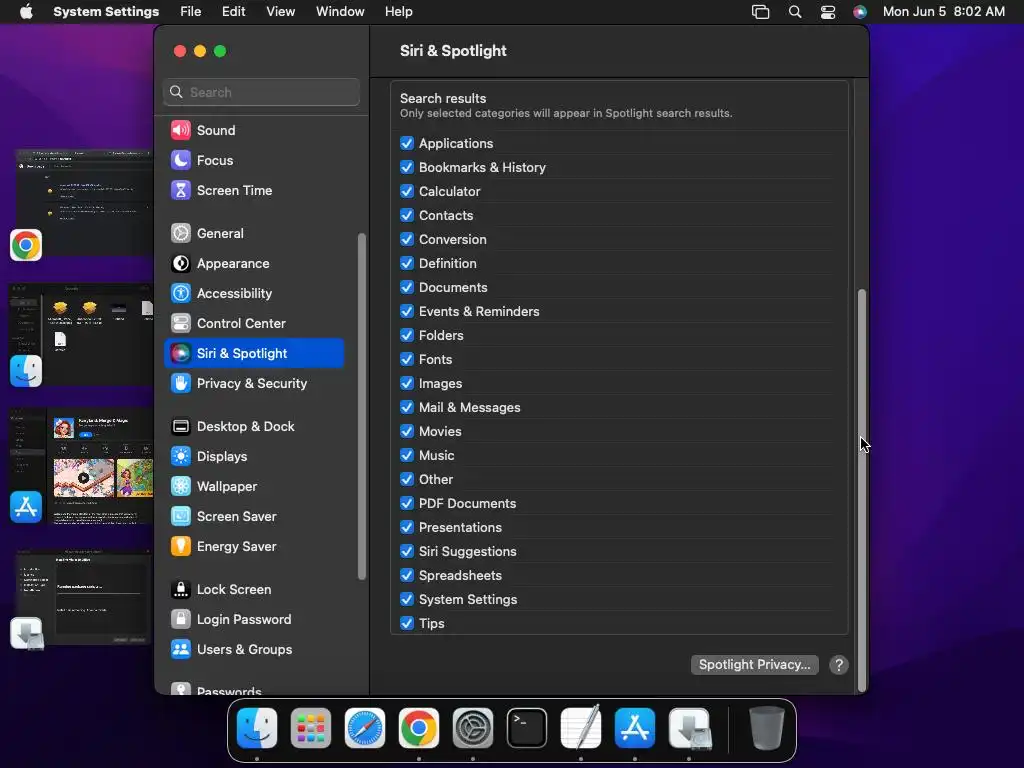Screen dimensions: 1024x768
Task: Open Trash in the Dock
Action: [767, 728]
